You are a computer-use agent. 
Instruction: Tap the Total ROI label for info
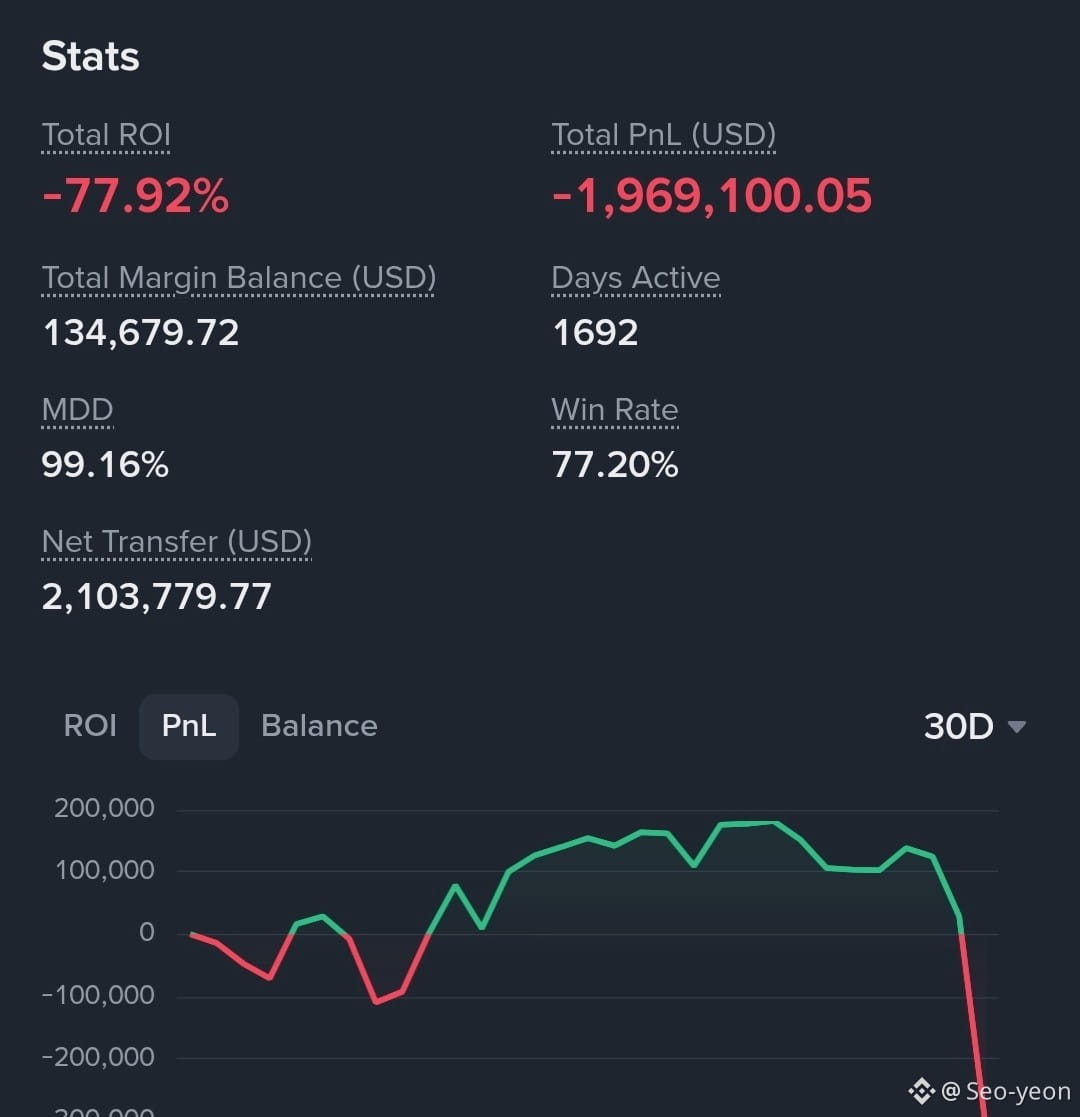click(106, 135)
